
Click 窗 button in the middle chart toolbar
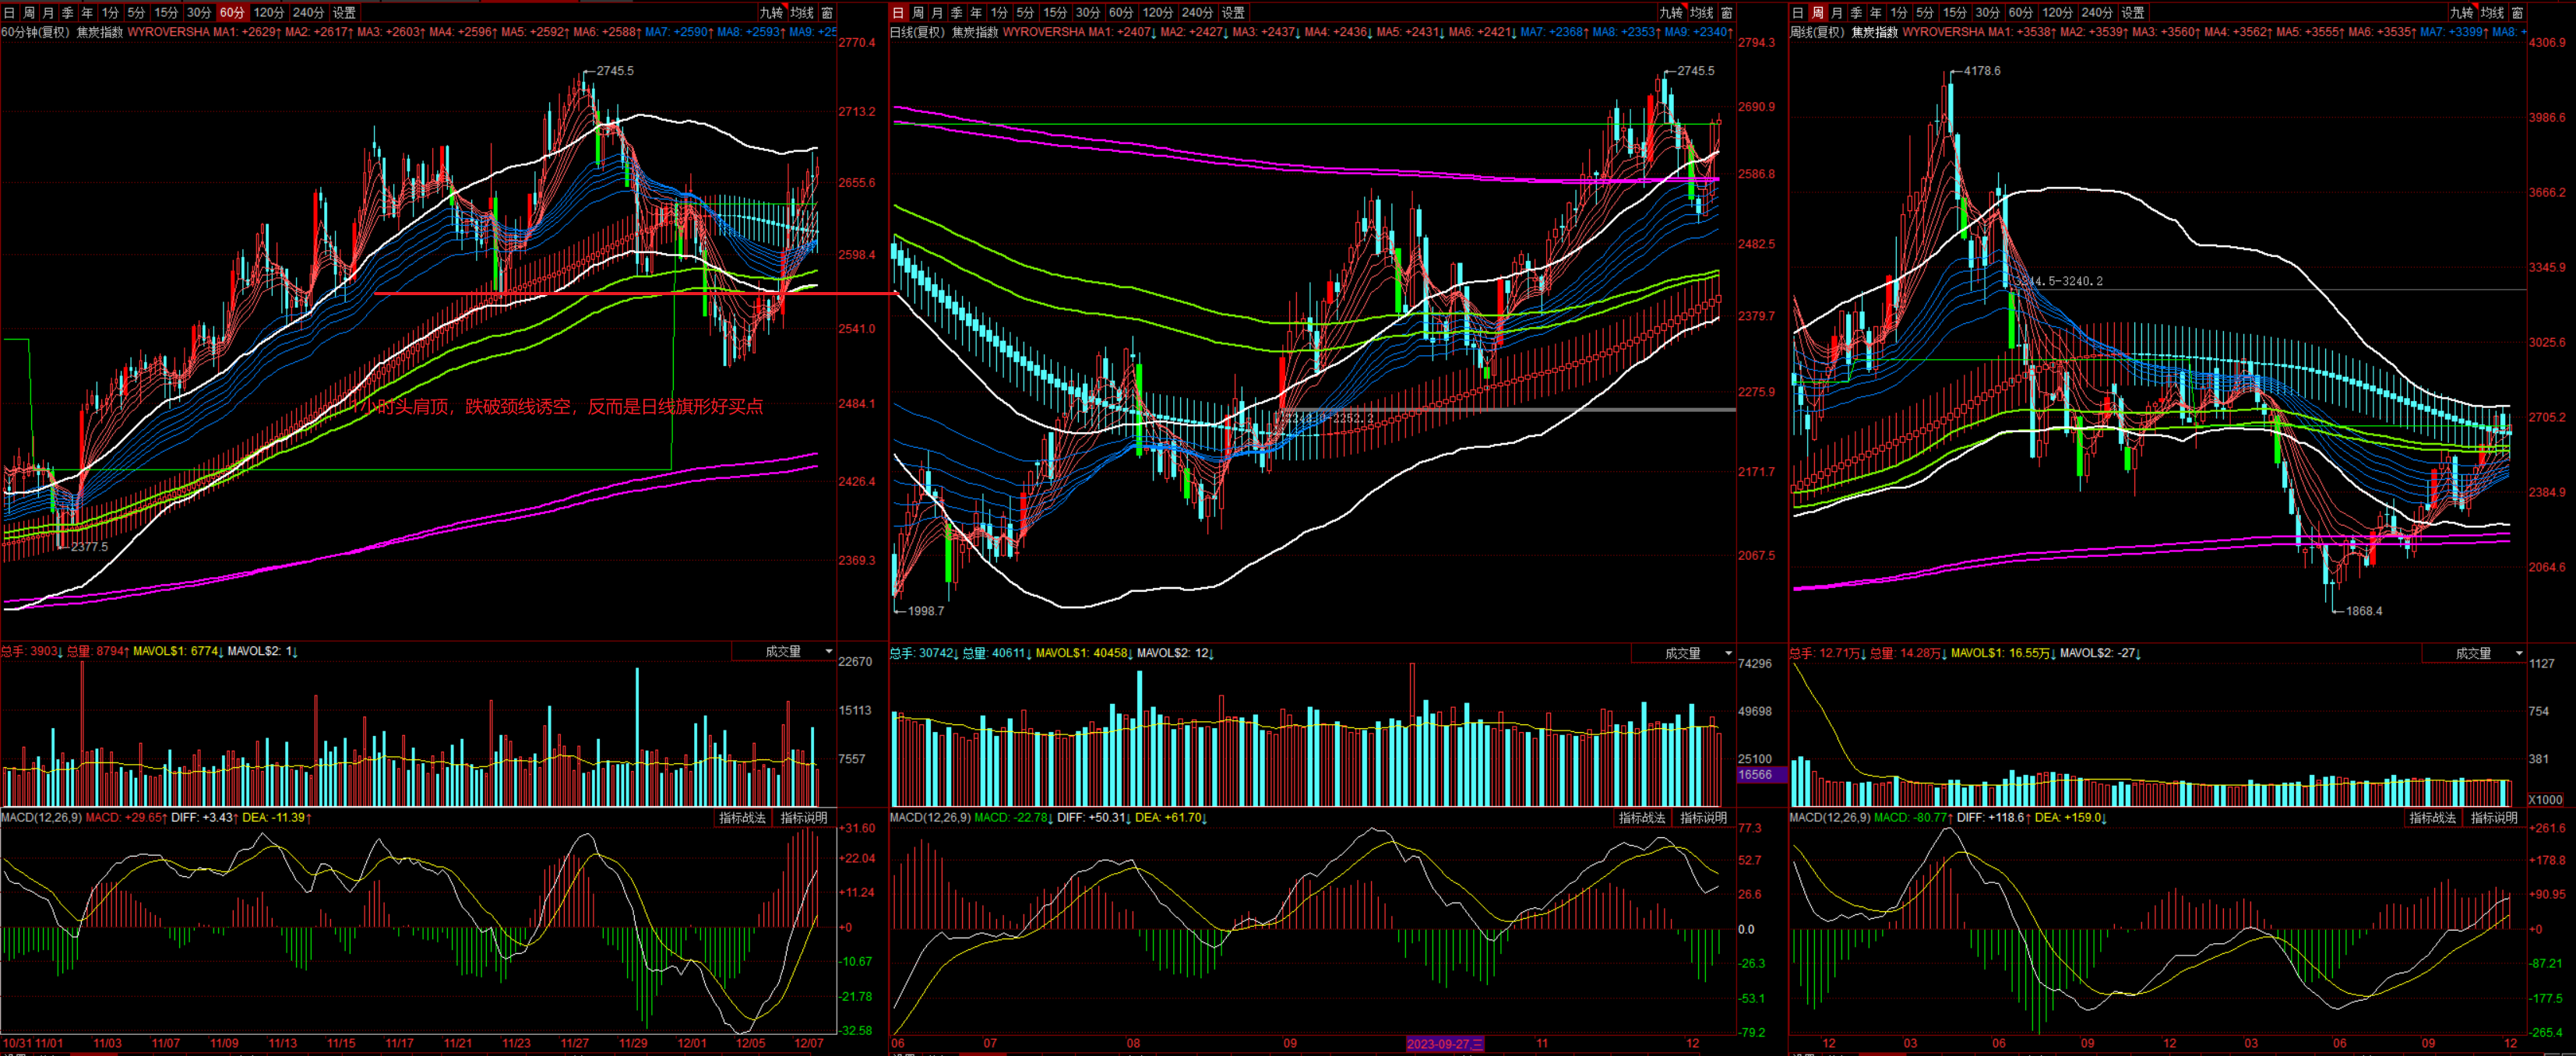[1727, 13]
